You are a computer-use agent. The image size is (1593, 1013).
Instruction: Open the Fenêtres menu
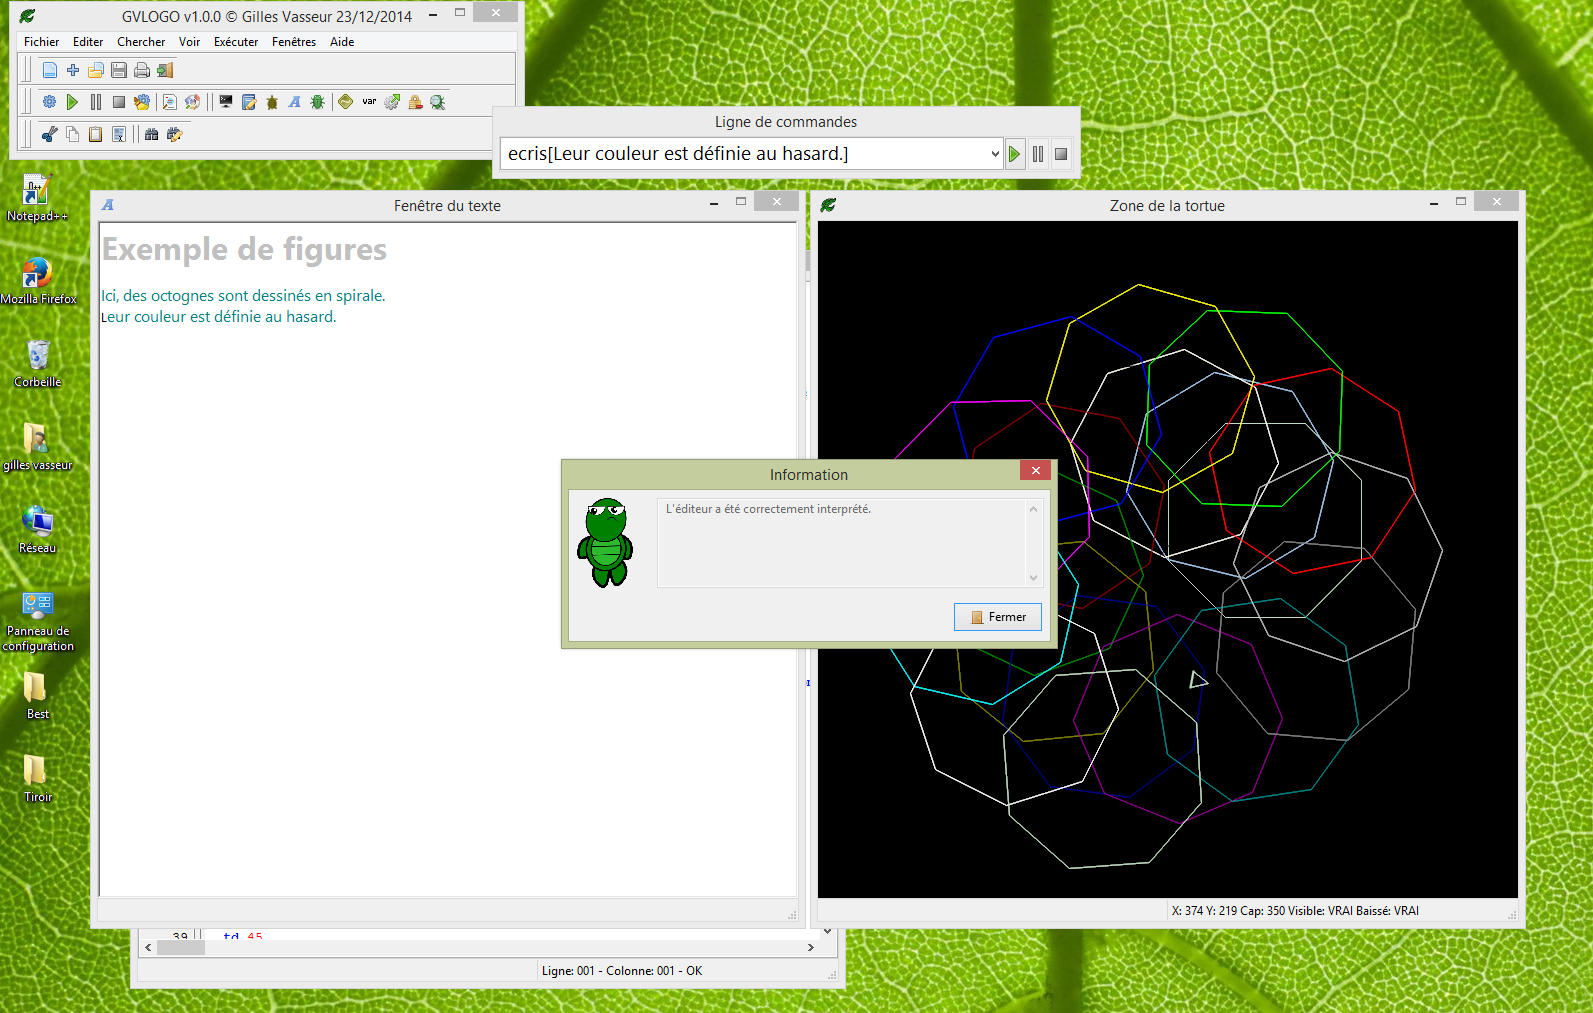click(293, 42)
